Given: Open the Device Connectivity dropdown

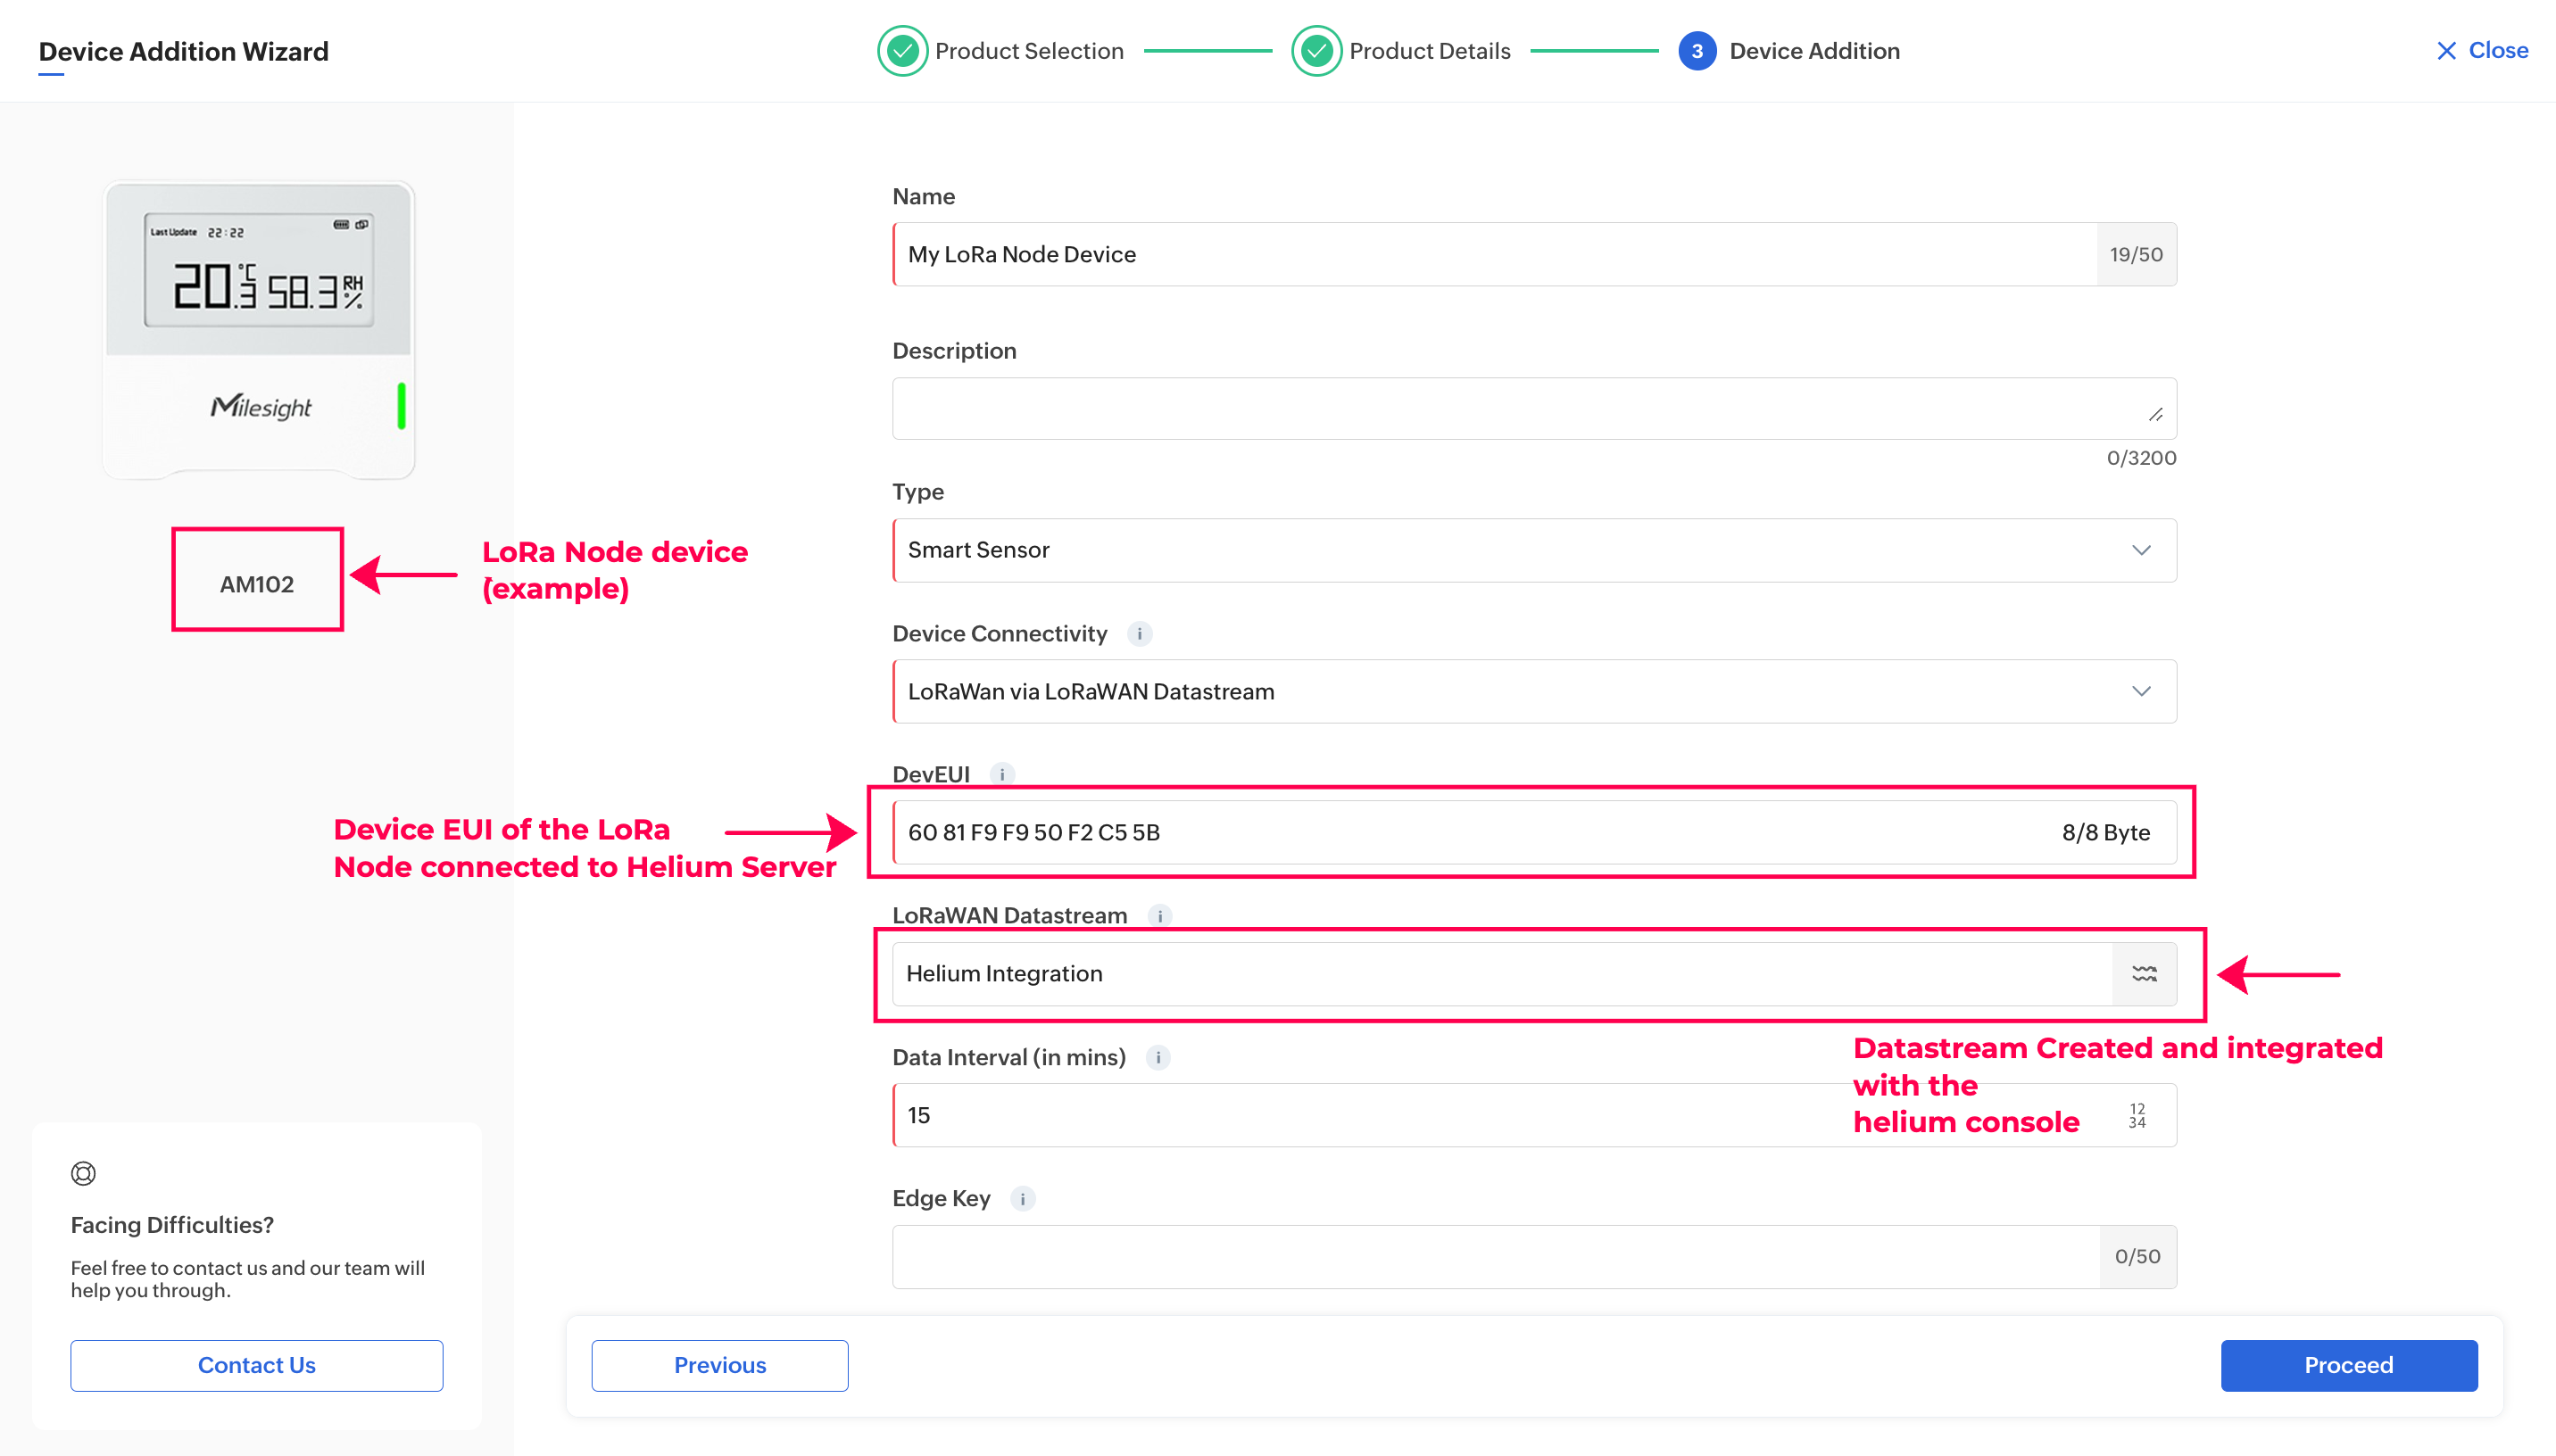Looking at the screenshot, I should (2140, 691).
